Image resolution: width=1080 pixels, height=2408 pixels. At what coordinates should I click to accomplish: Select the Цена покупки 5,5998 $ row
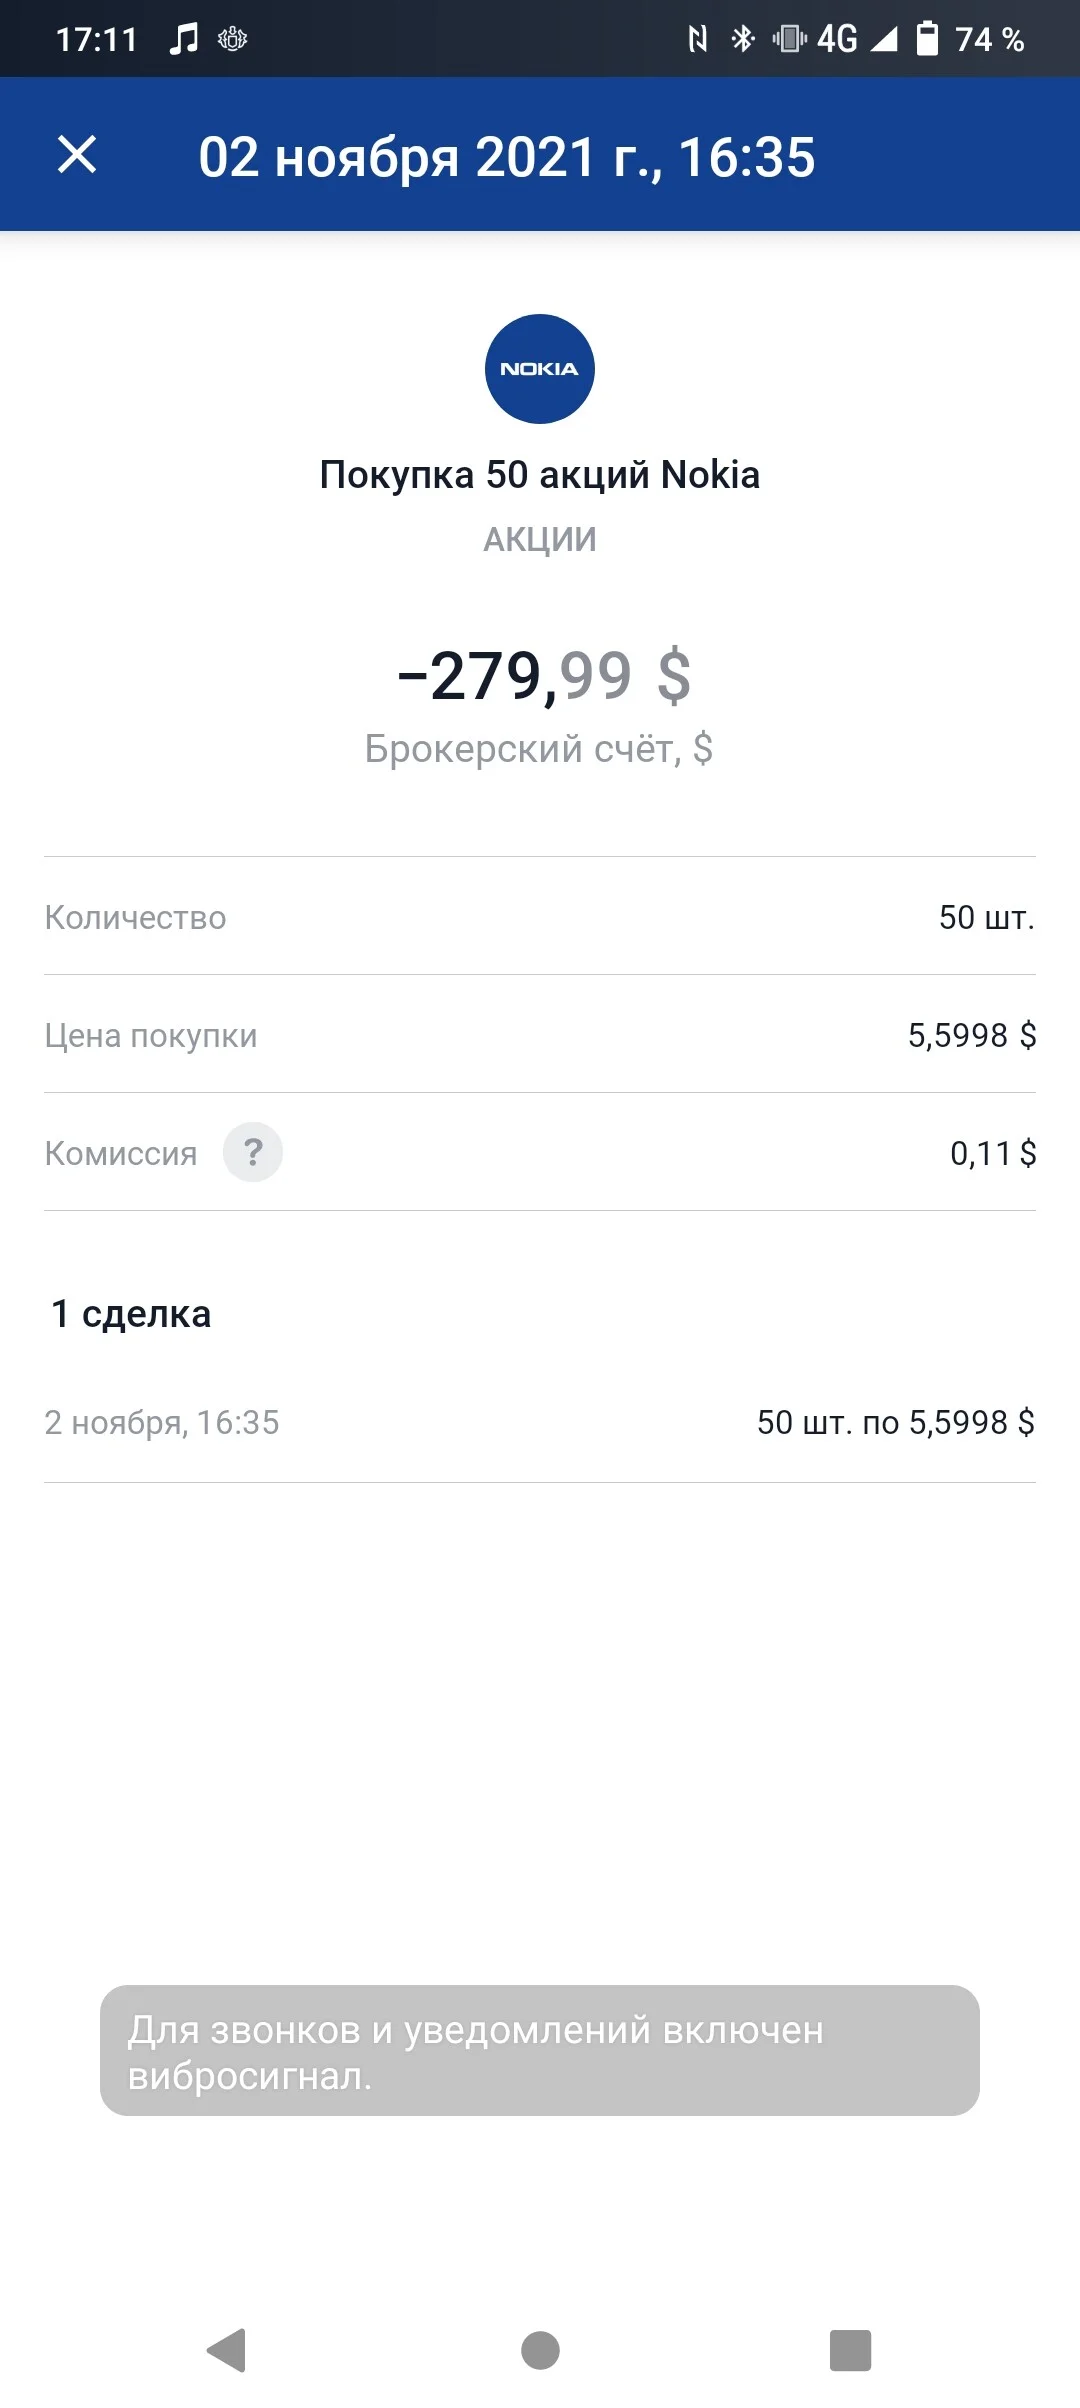540,1034
